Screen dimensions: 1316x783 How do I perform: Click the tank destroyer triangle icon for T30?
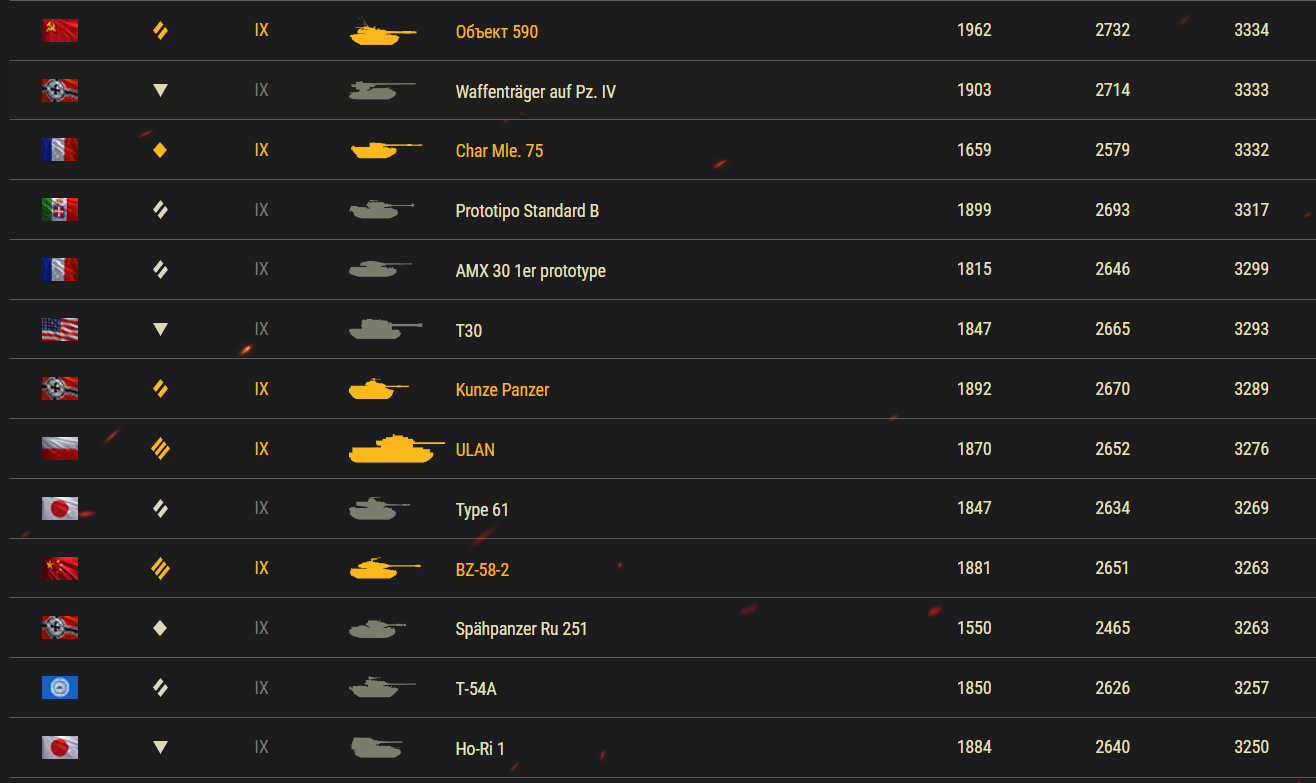(160, 329)
